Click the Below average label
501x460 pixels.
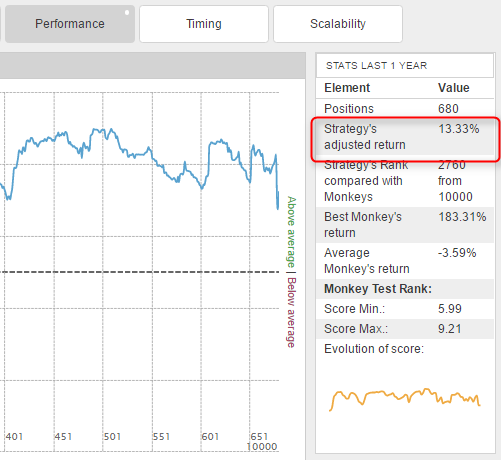tap(291, 313)
